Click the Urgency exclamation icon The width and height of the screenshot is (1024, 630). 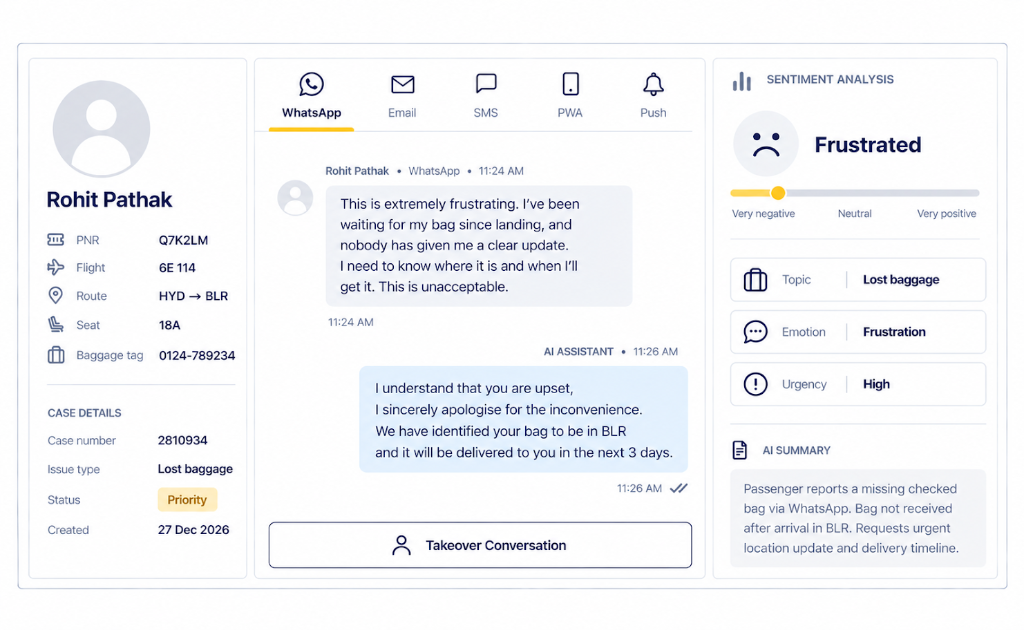755,384
